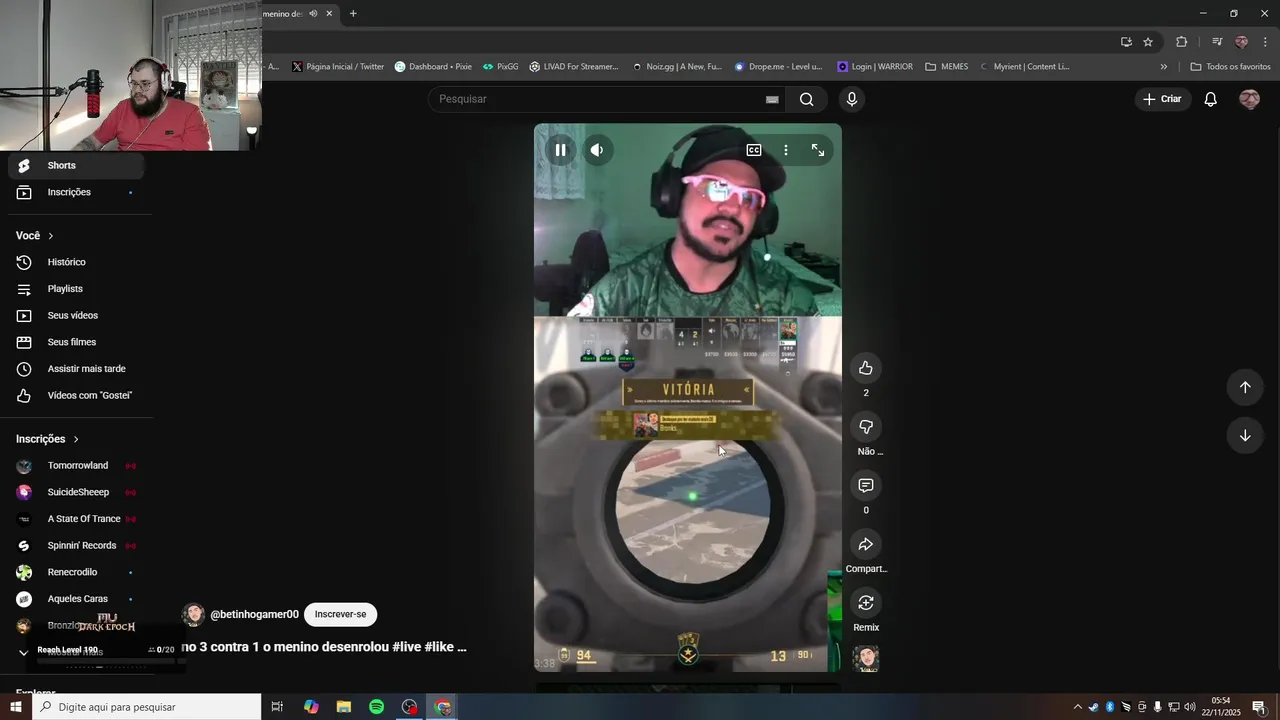The width and height of the screenshot is (1280, 720).
Task: Go to the previous Short with up arrow
Action: (1245, 387)
